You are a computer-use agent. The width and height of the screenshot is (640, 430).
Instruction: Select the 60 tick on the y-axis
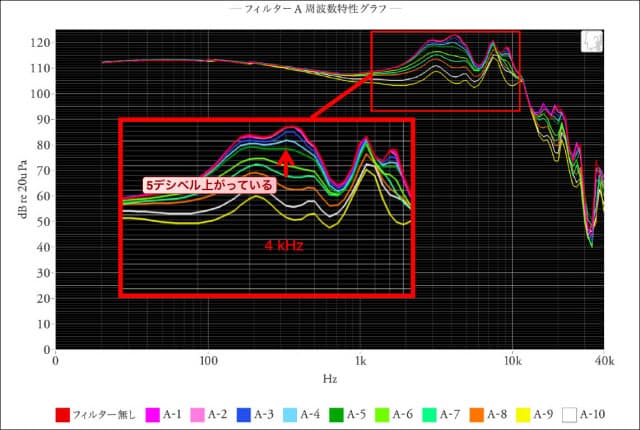43,196
